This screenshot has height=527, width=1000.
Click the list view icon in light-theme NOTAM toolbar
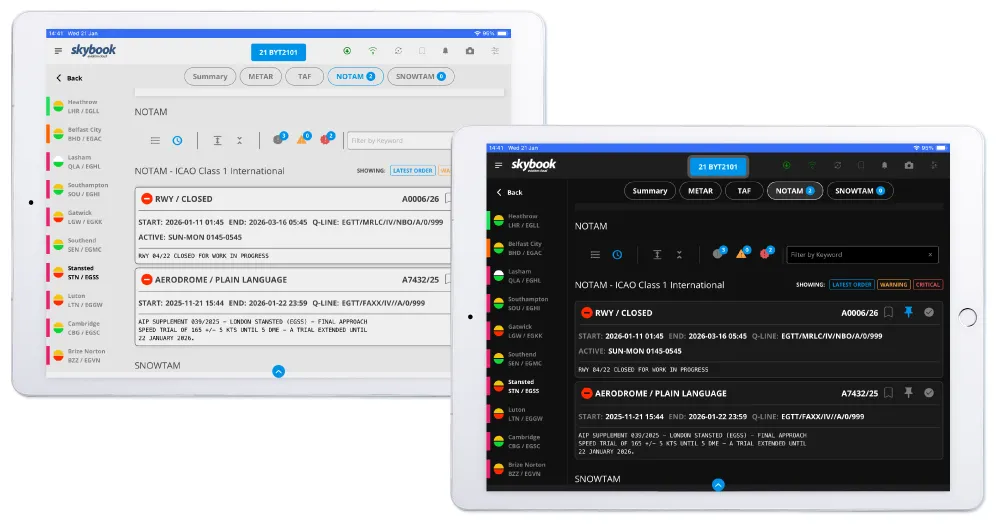(x=155, y=141)
